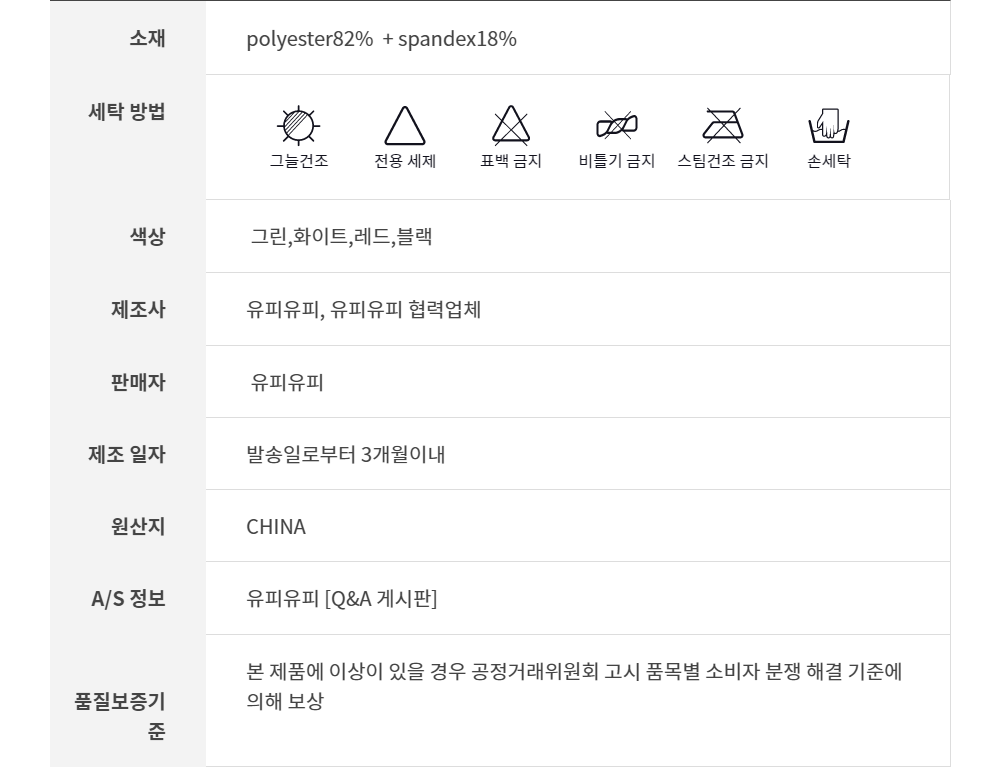Click the 세탁 방법 row header
This screenshot has height=767, width=1000.
pyautogui.click(x=127, y=111)
